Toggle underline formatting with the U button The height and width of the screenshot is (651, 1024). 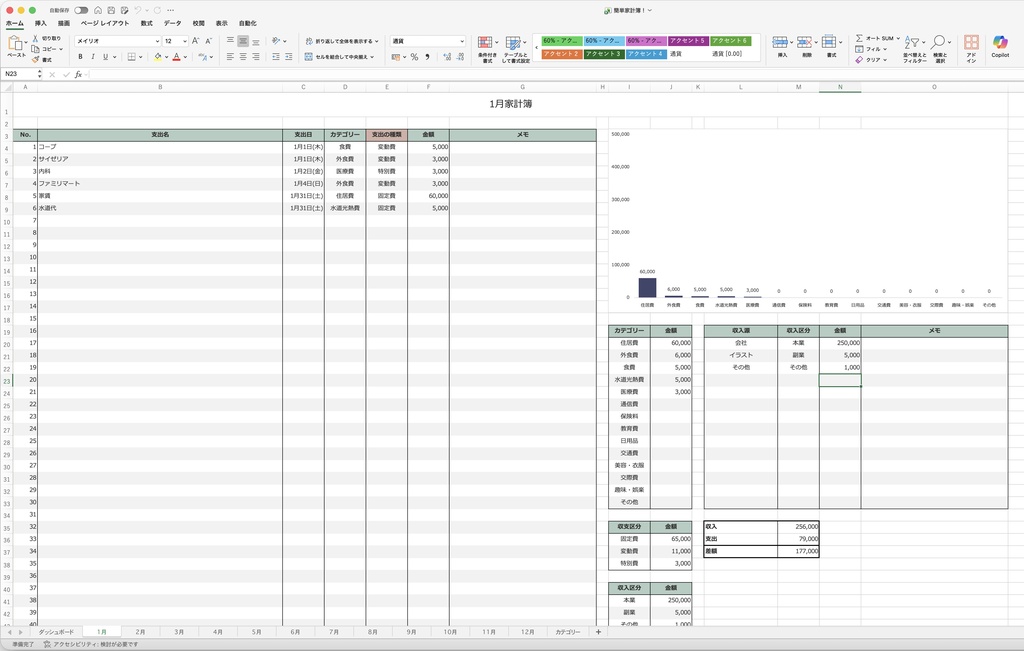coord(104,57)
